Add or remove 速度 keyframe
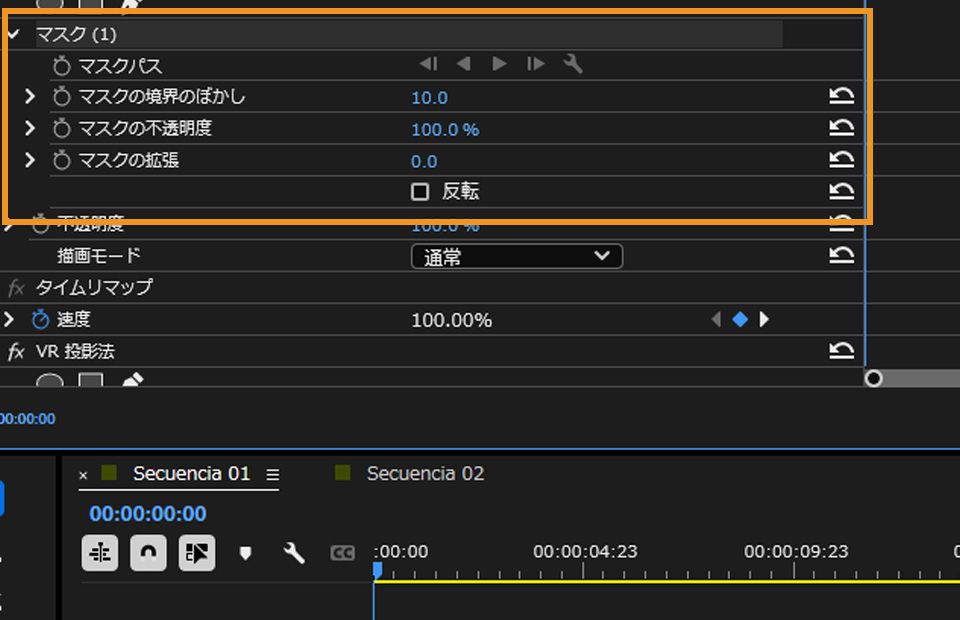Viewport: 960px width, 620px height. [x=740, y=319]
